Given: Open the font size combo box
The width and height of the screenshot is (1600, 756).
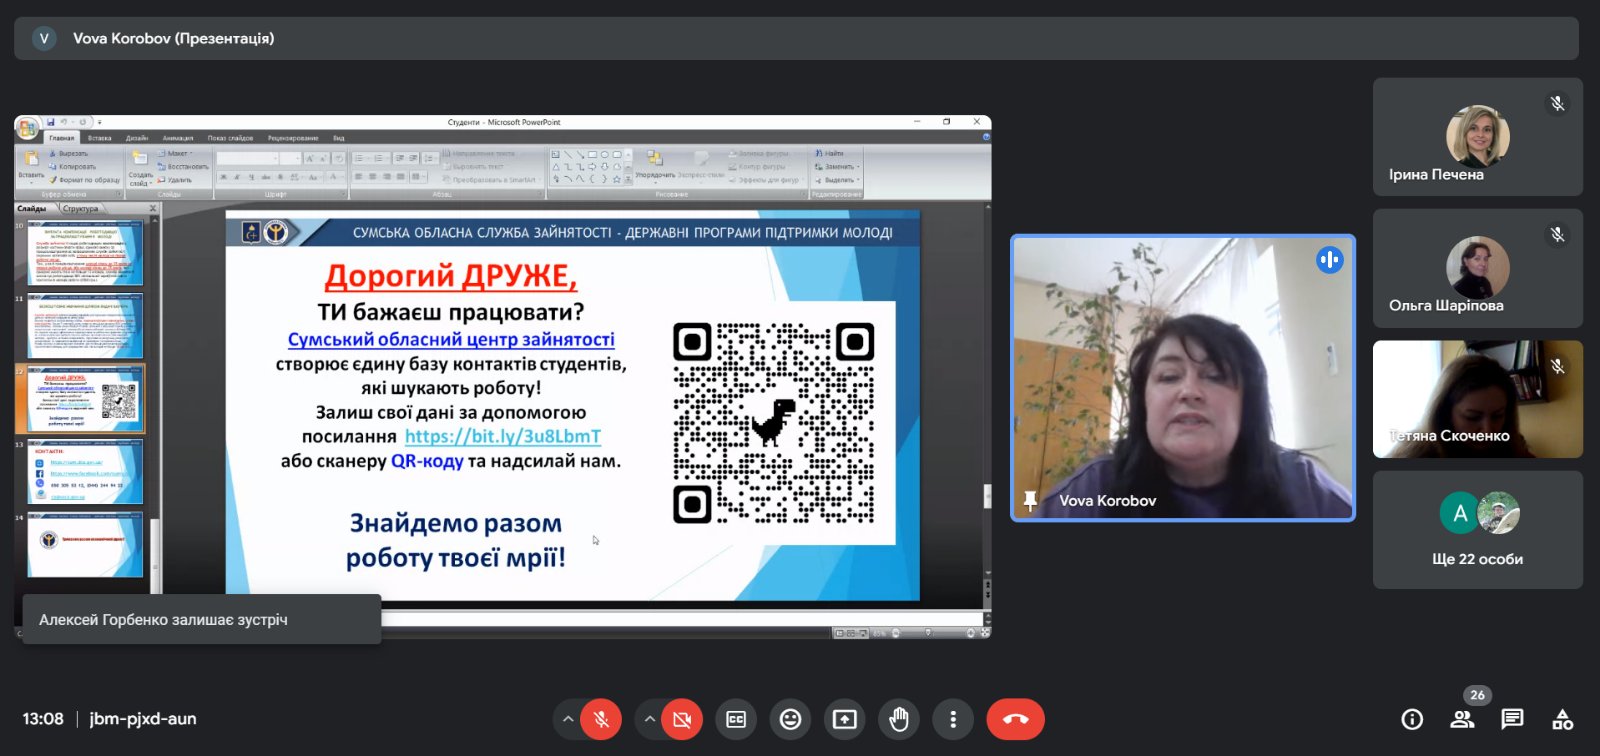Looking at the screenshot, I should [290, 159].
